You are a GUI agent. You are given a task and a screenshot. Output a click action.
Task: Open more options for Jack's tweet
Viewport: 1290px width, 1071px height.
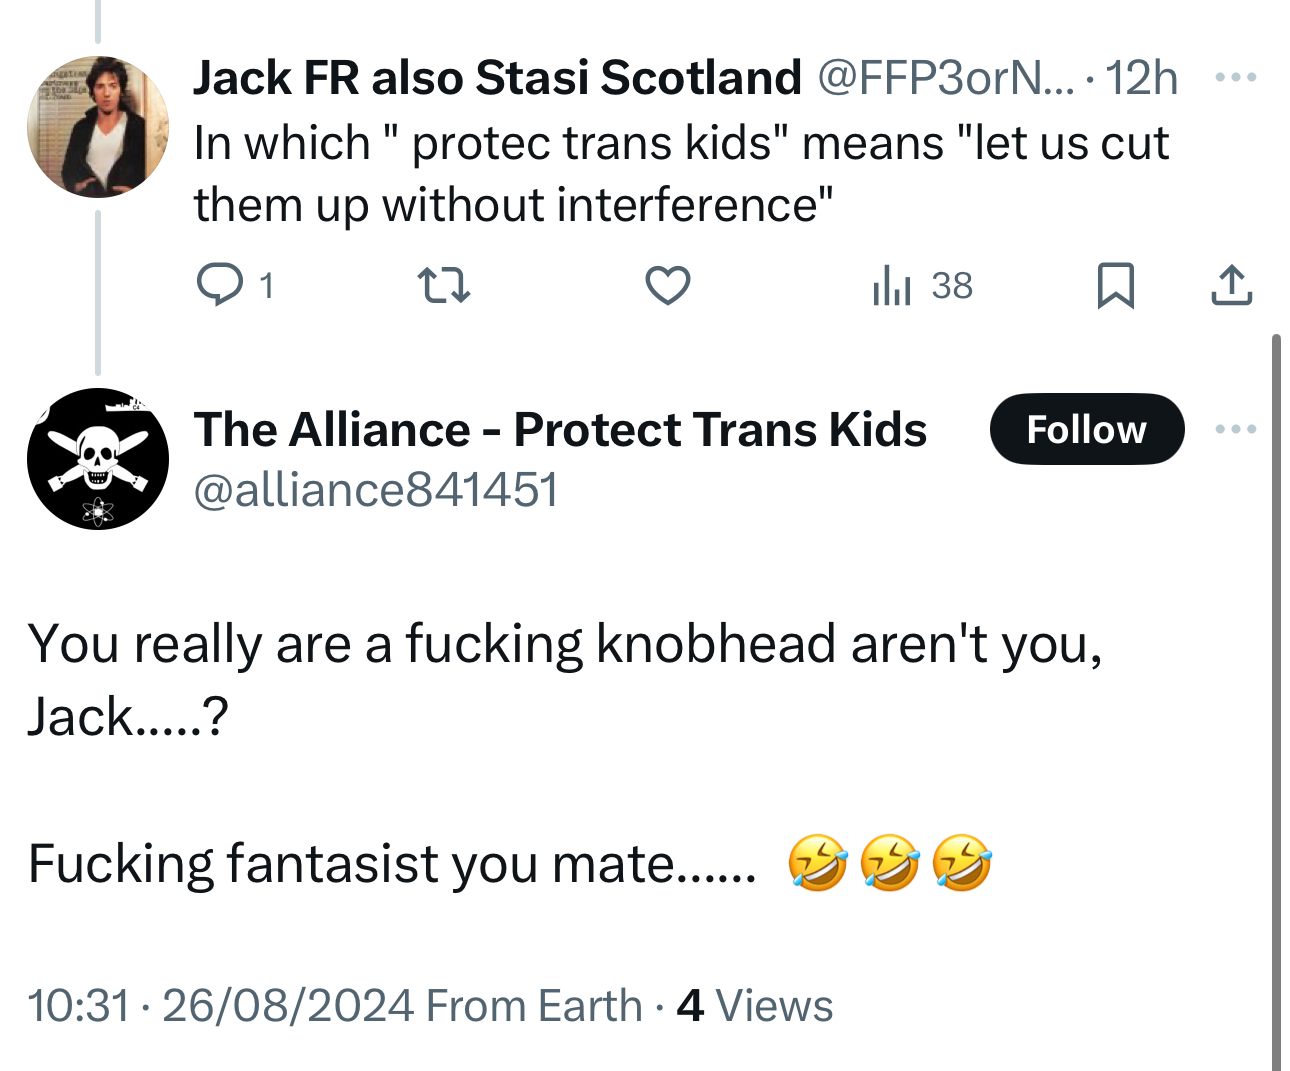1235,77
